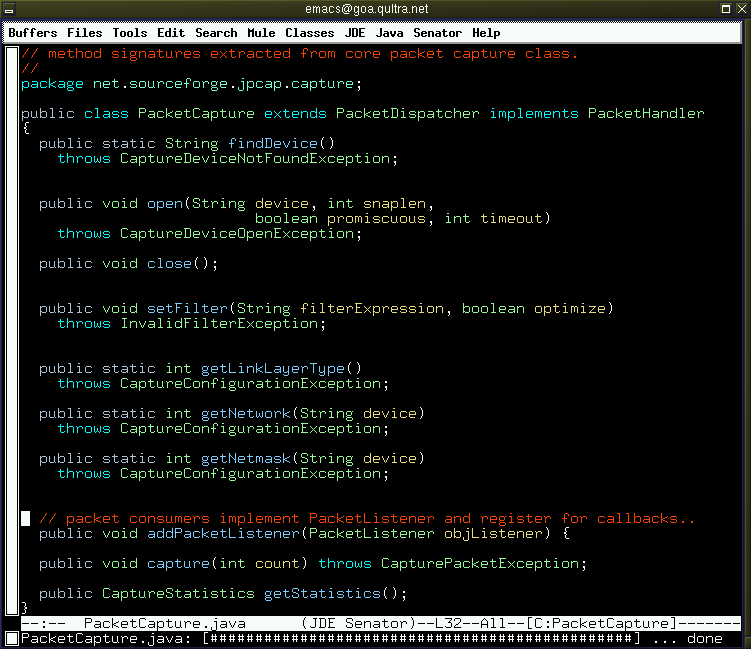Image resolution: width=751 pixels, height=649 pixels.
Task: Open the Tools menu
Action: pos(129,33)
